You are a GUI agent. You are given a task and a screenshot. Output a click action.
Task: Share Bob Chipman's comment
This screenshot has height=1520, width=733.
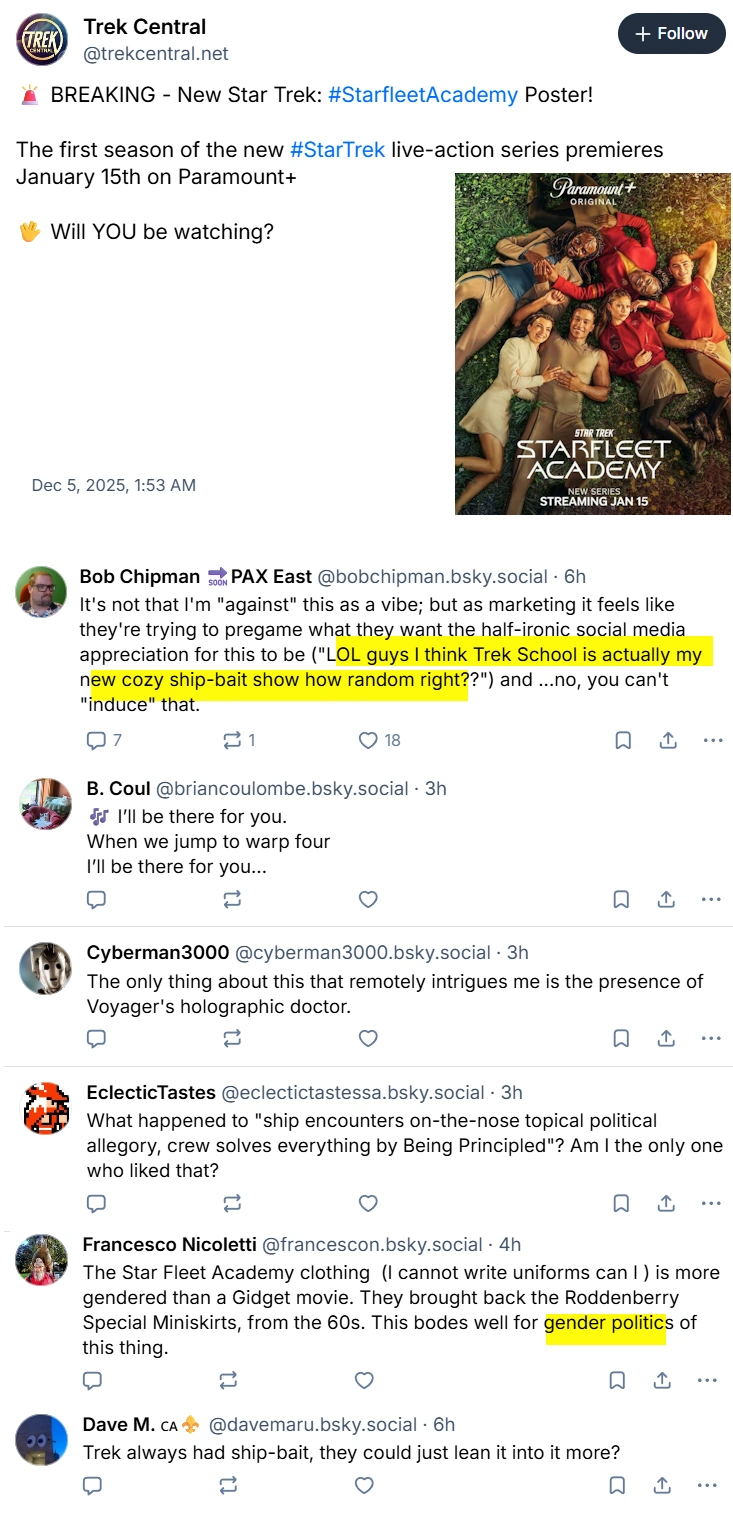click(x=667, y=740)
